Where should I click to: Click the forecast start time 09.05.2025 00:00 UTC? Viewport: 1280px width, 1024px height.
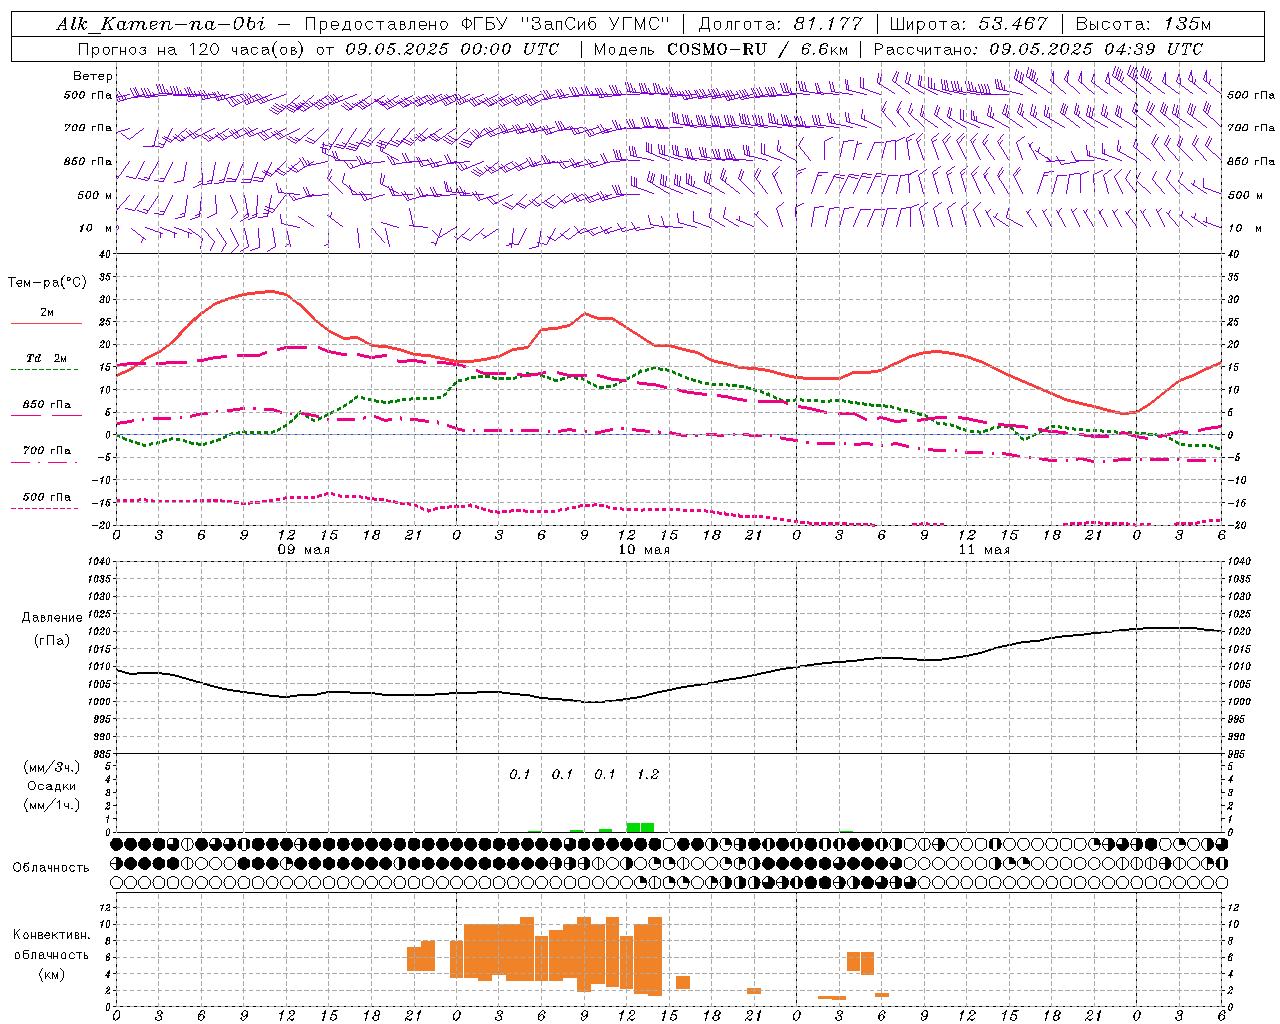[x=452, y=49]
